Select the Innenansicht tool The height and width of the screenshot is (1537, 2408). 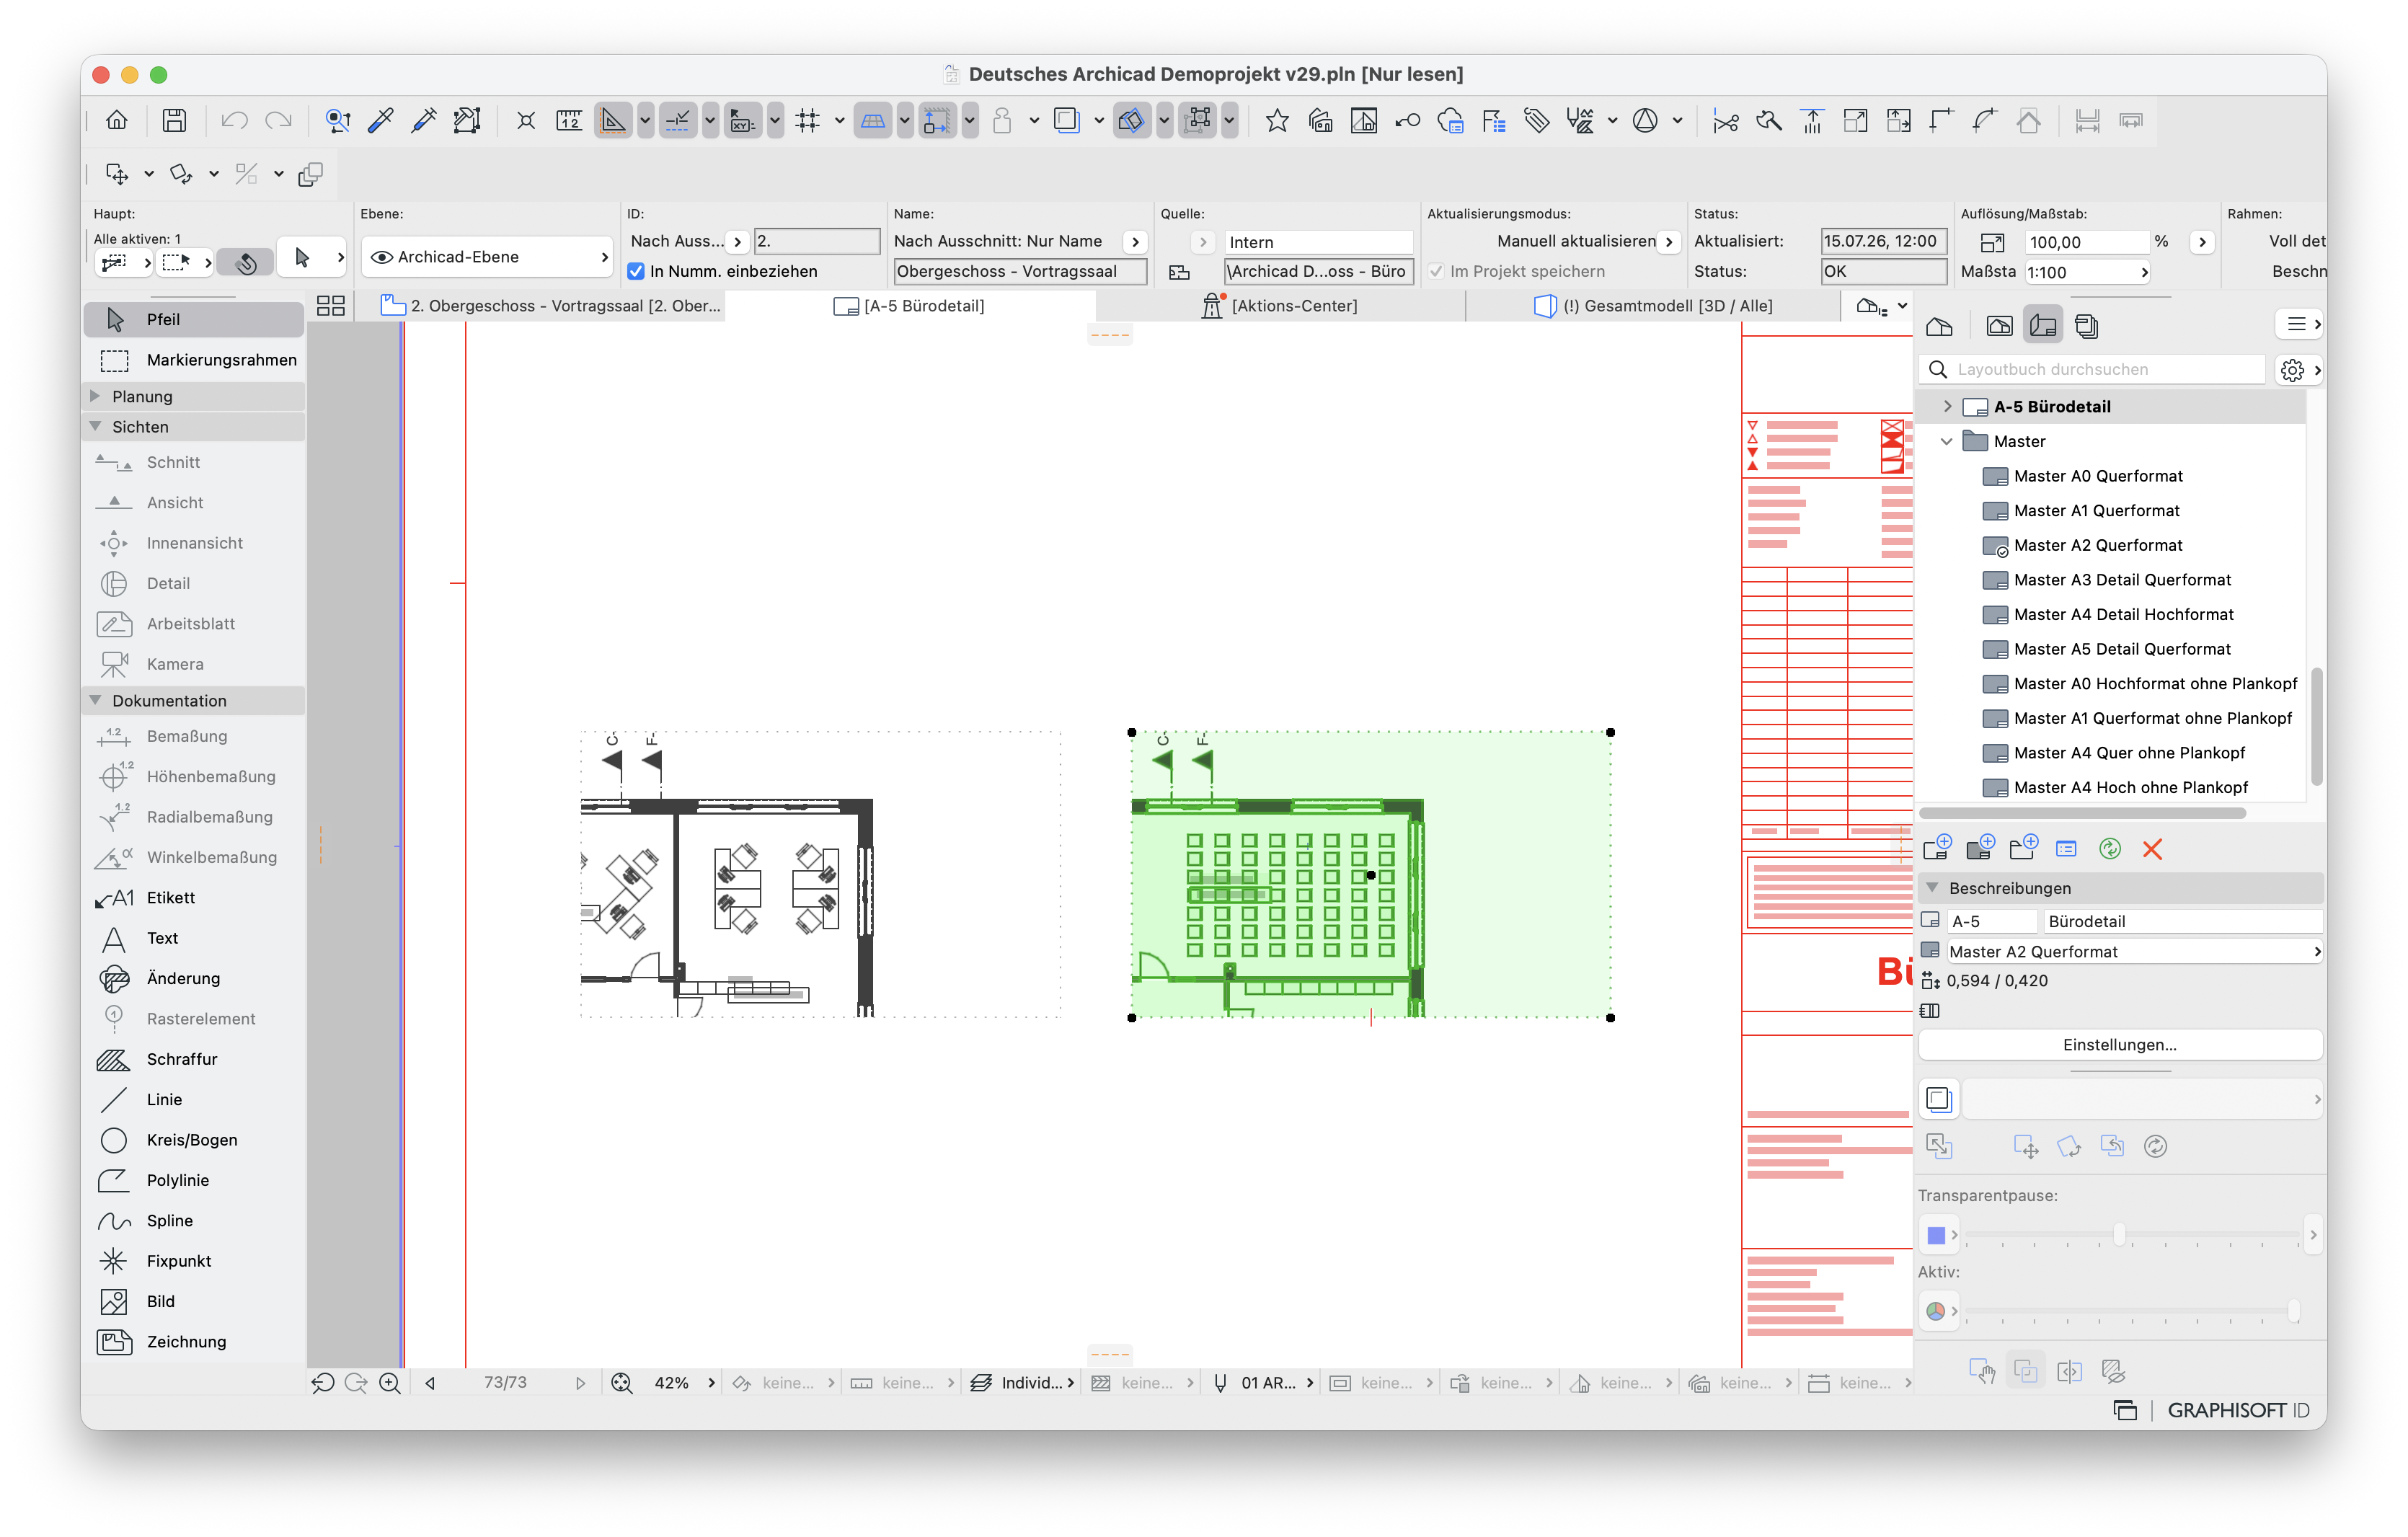pos(193,543)
